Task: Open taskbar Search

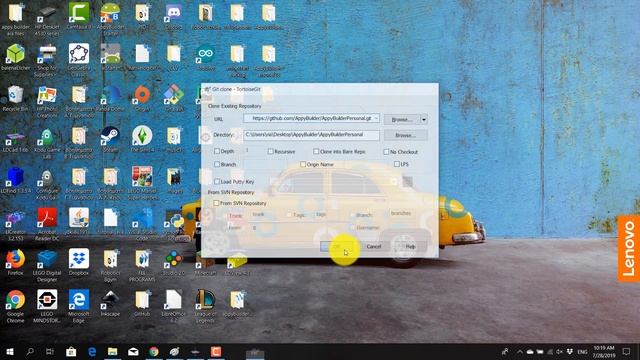Action: click(30, 351)
